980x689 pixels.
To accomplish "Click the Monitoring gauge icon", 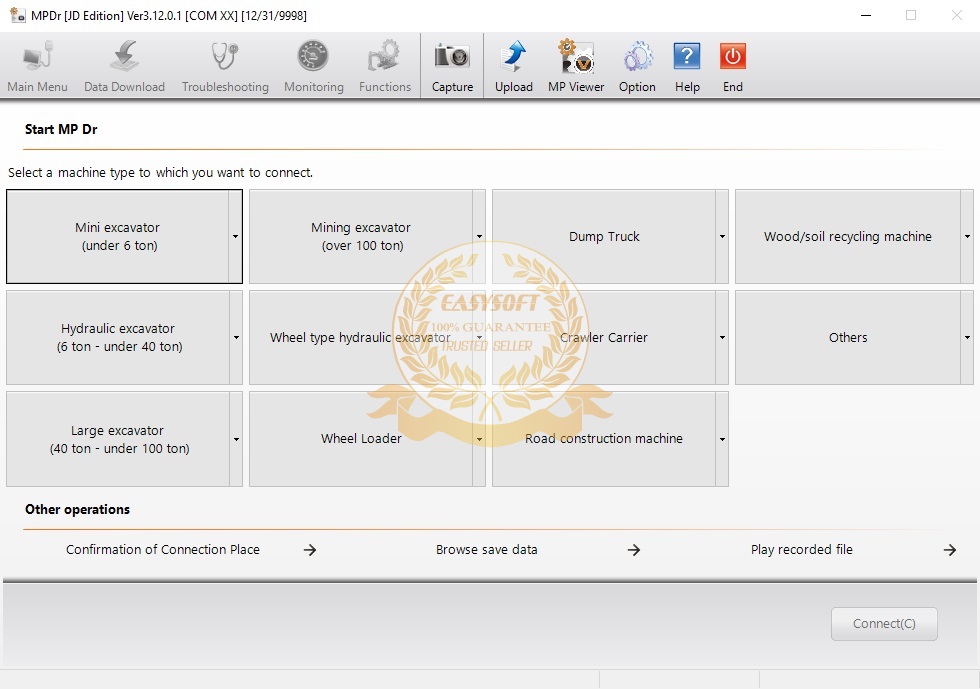I will 313,57.
